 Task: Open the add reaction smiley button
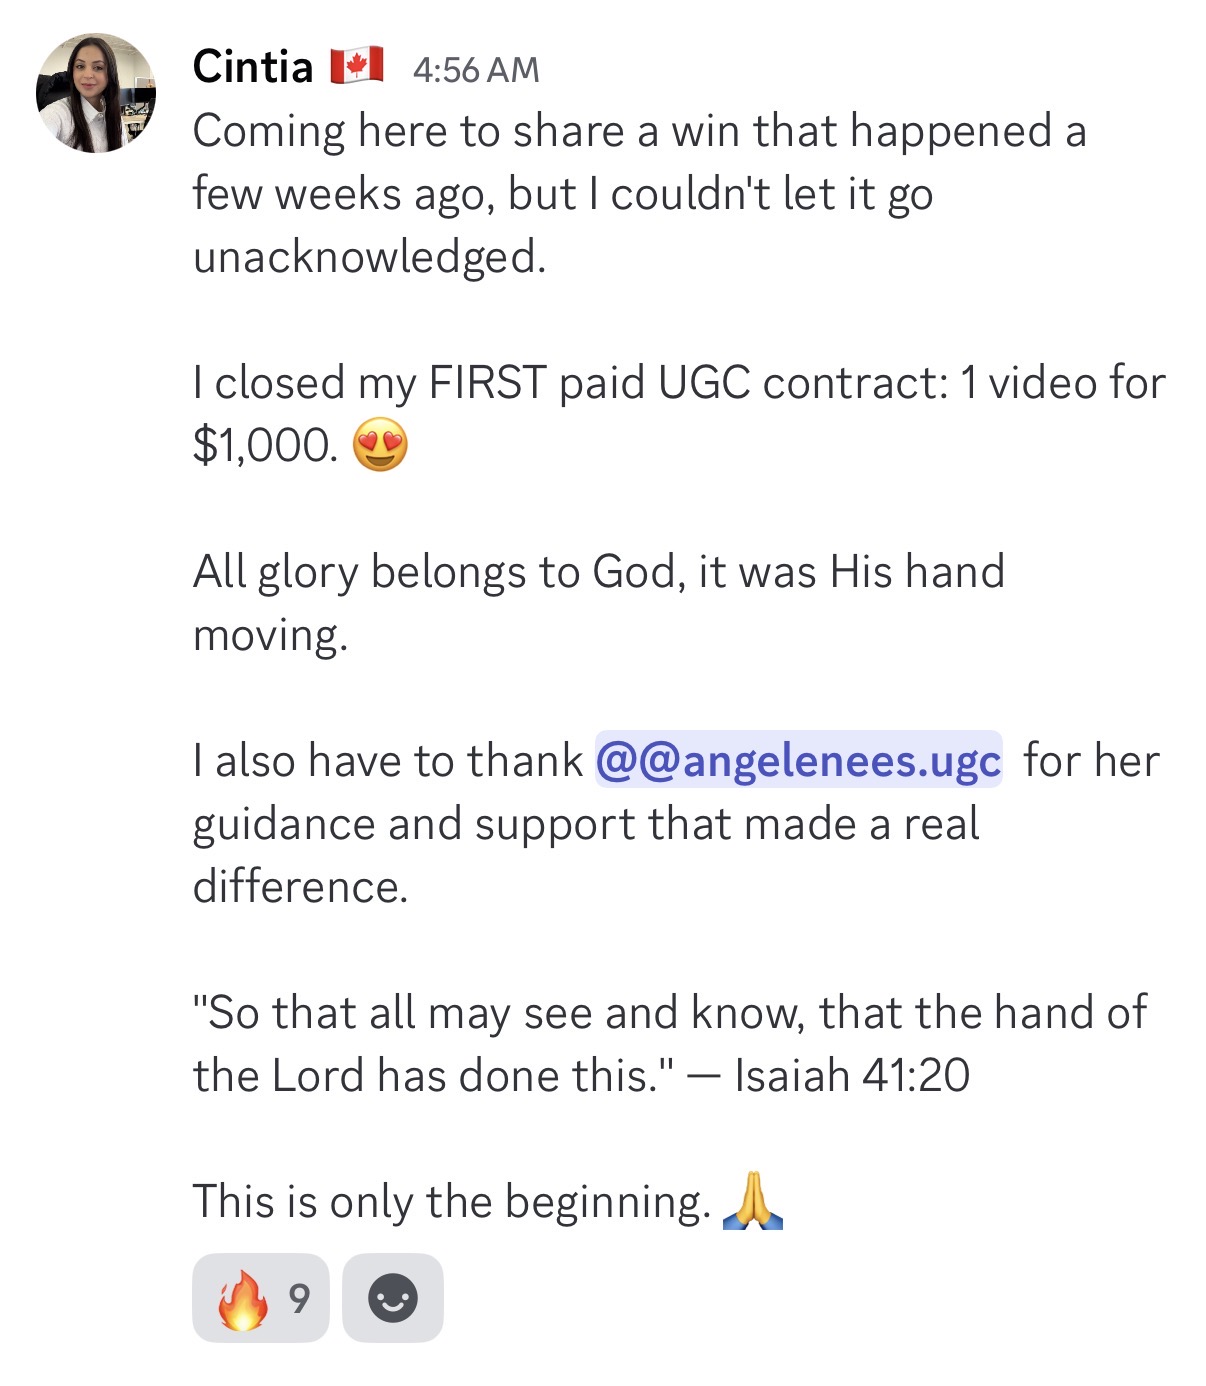[393, 1298]
